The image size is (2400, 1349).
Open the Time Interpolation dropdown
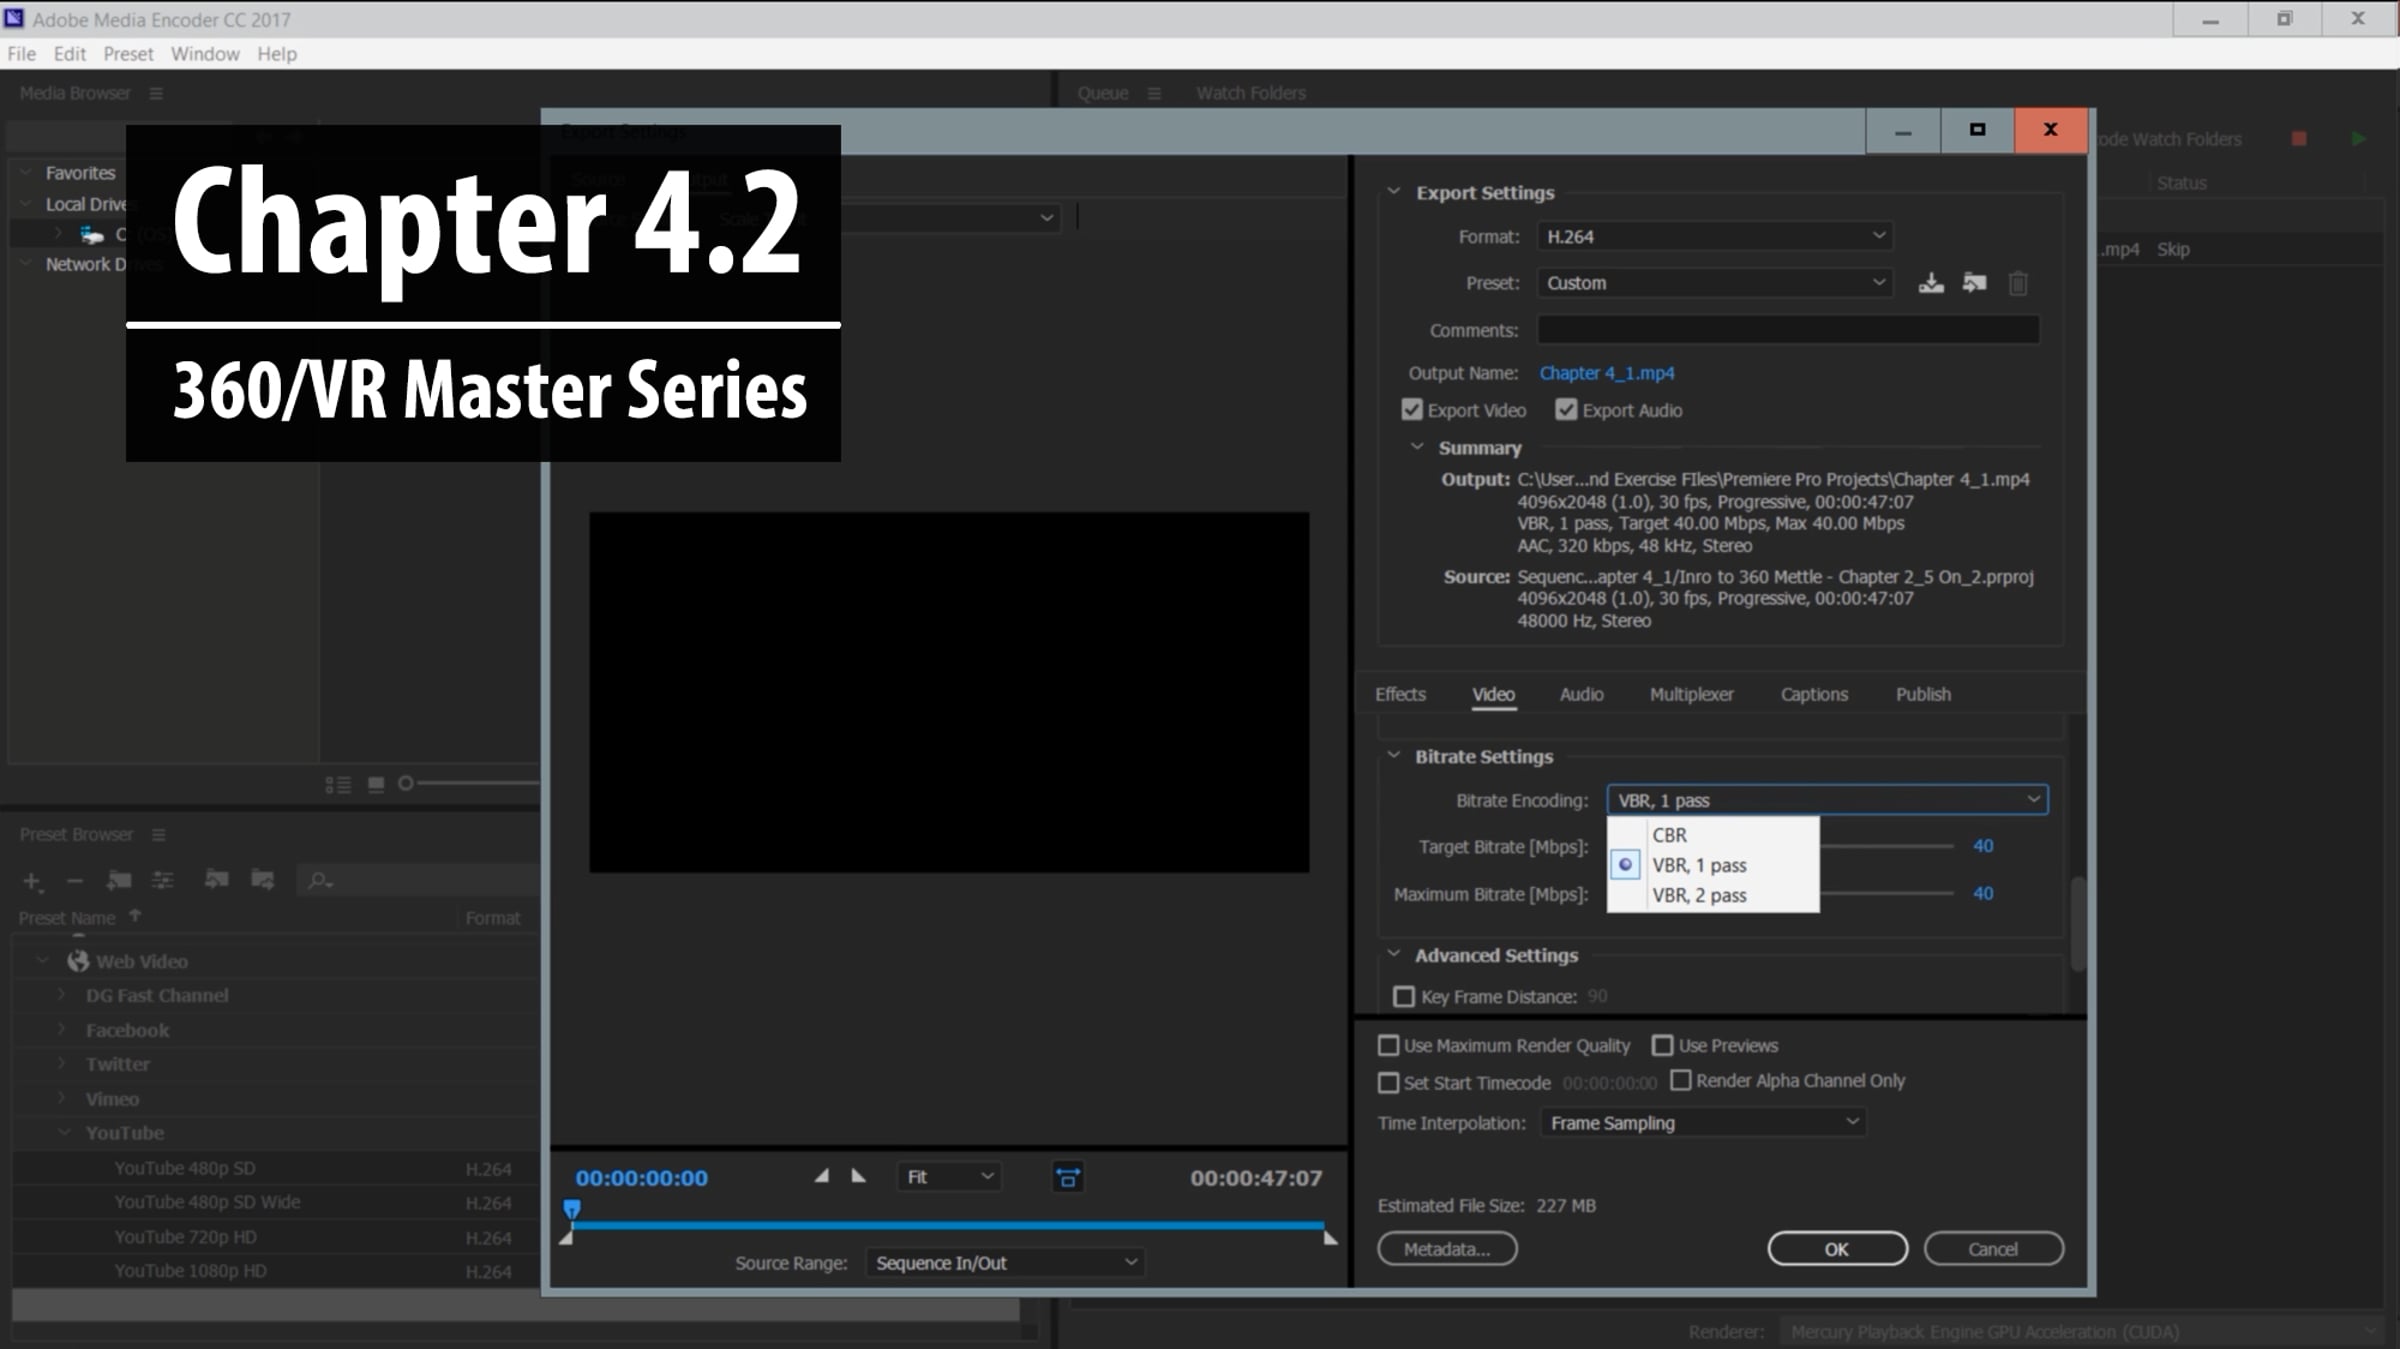[1702, 1123]
